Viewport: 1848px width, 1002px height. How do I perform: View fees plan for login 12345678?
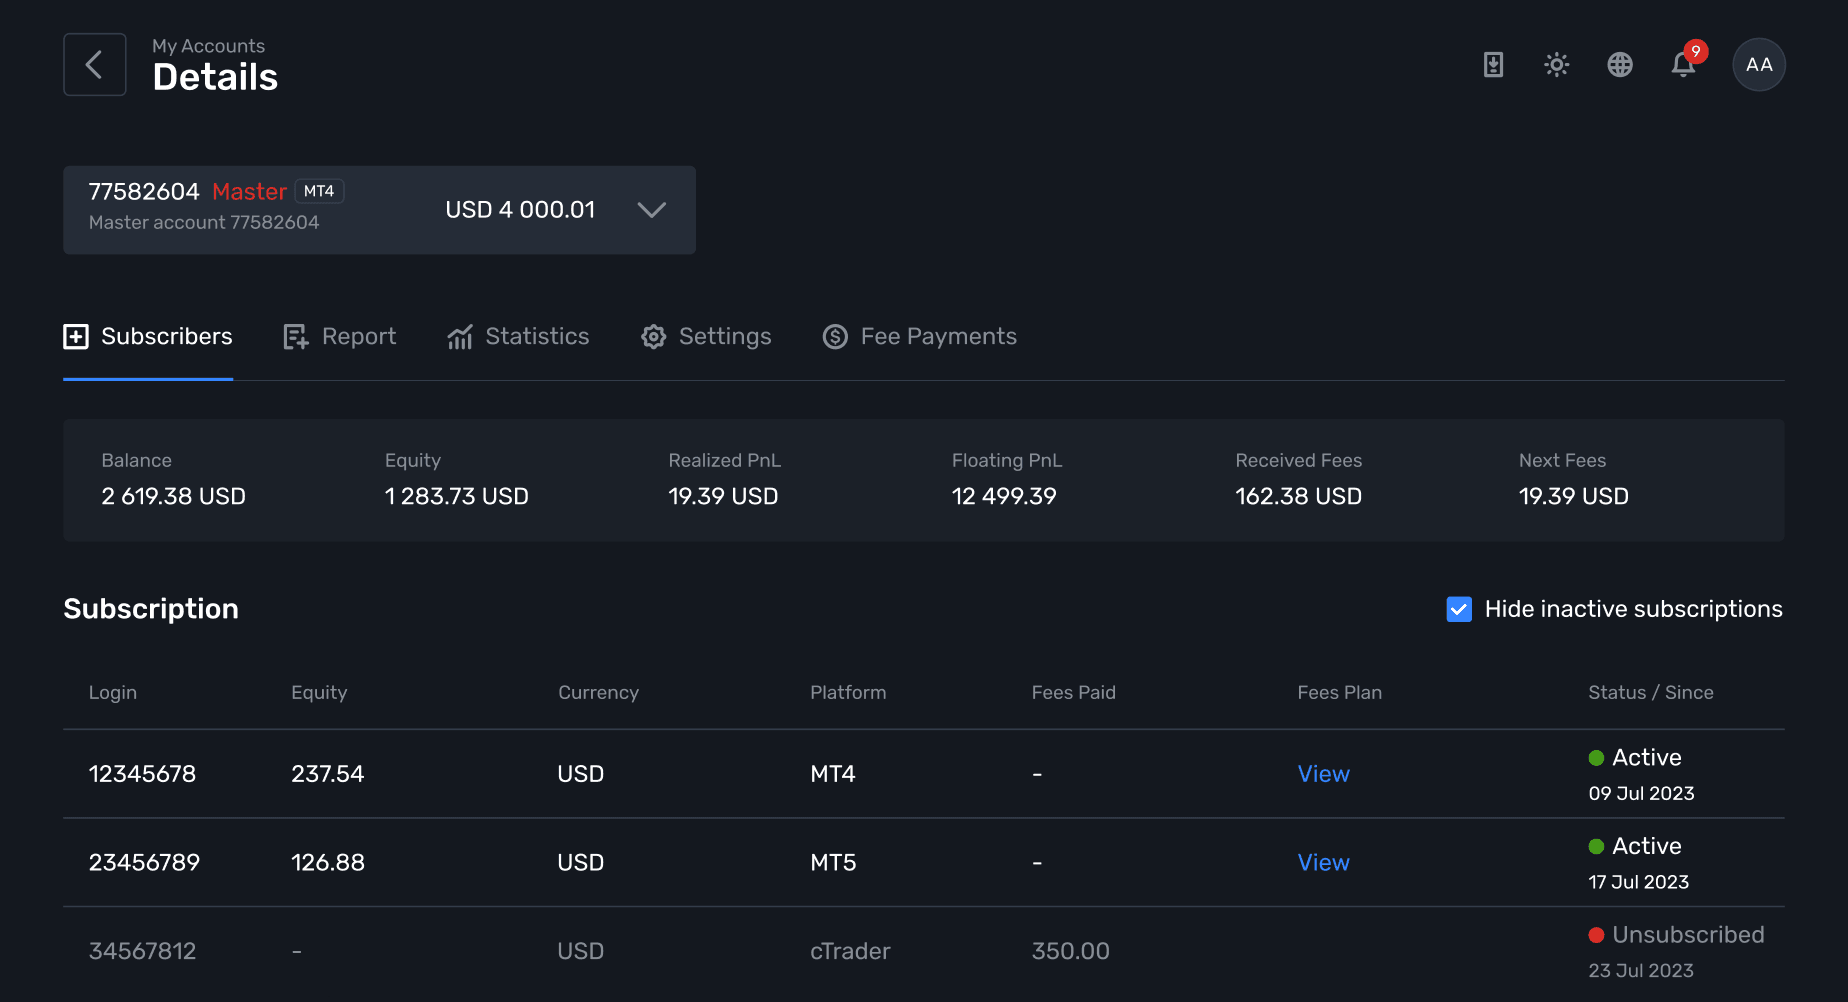(x=1322, y=773)
